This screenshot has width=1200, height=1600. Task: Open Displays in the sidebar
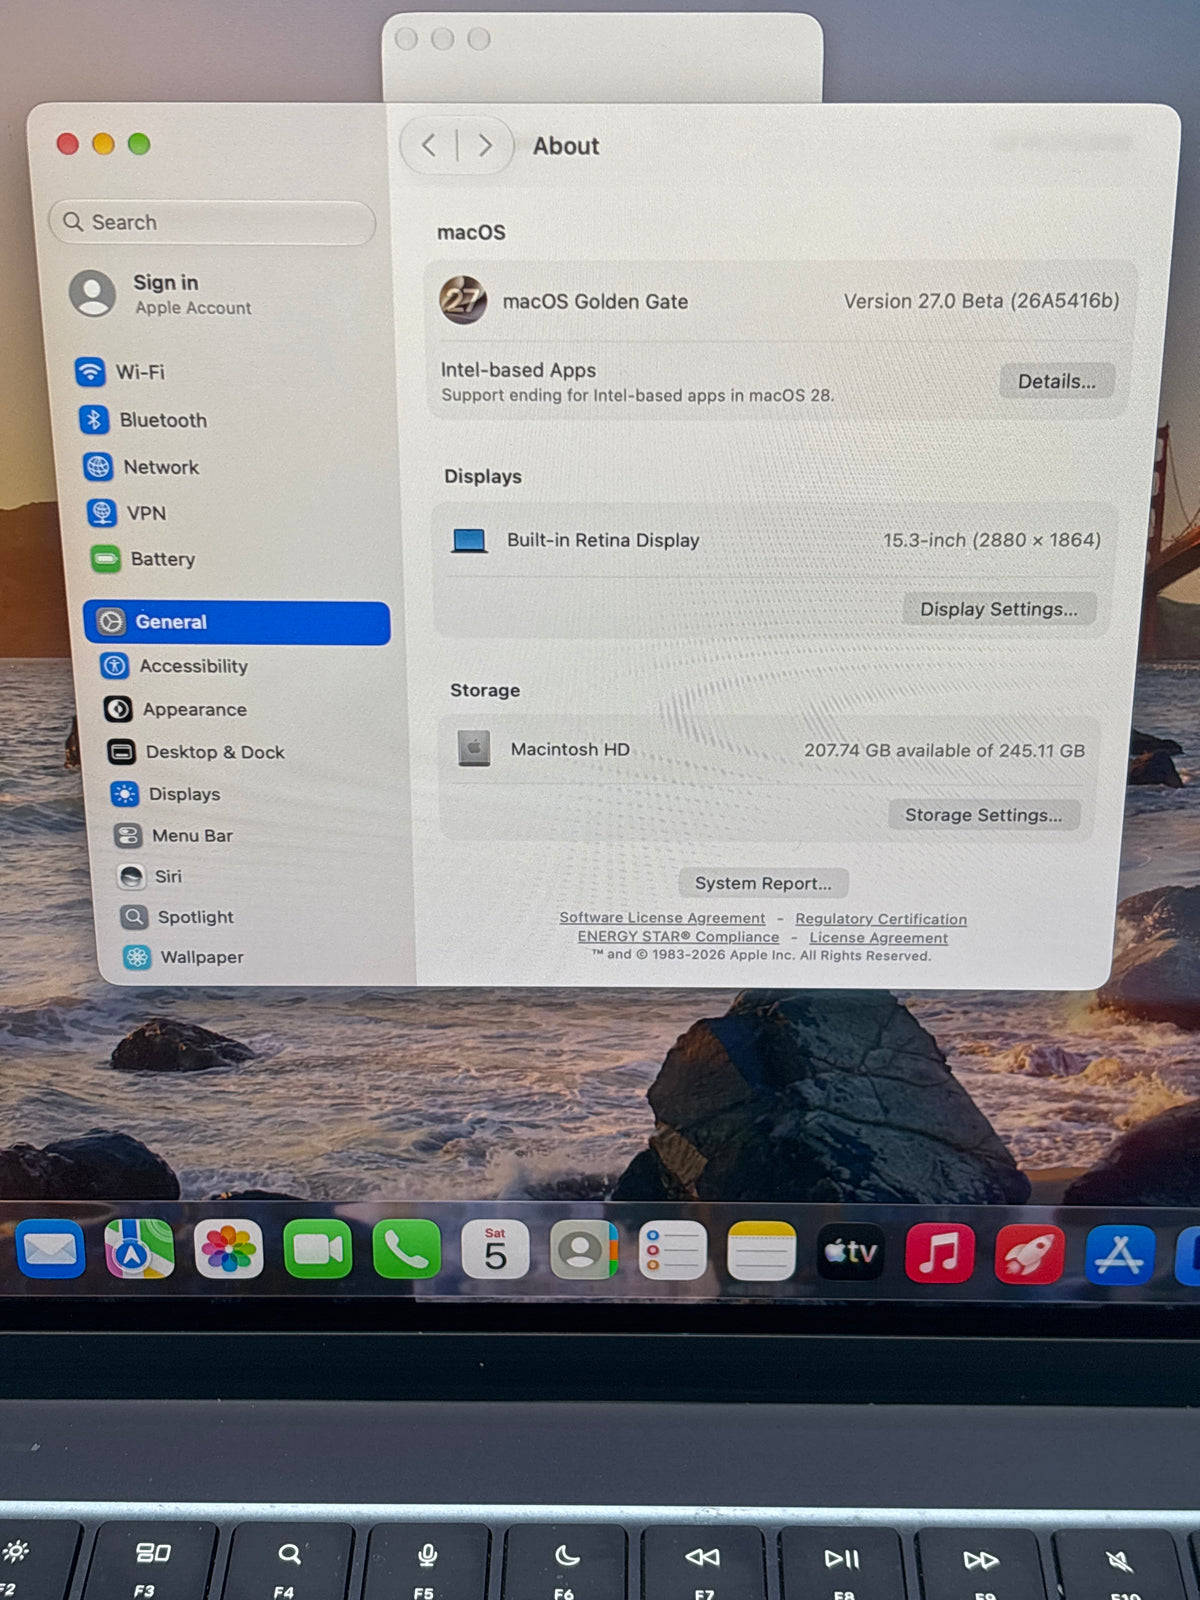(166, 794)
